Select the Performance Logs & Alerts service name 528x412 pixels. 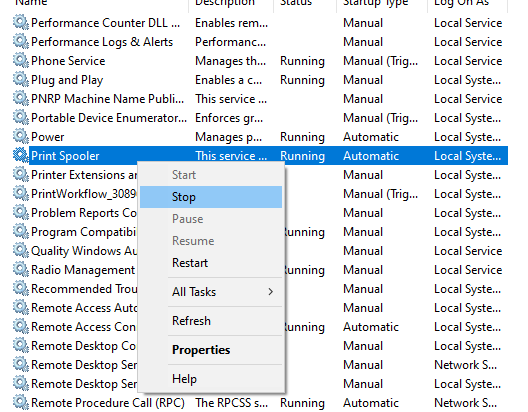[x=102, y=42]
